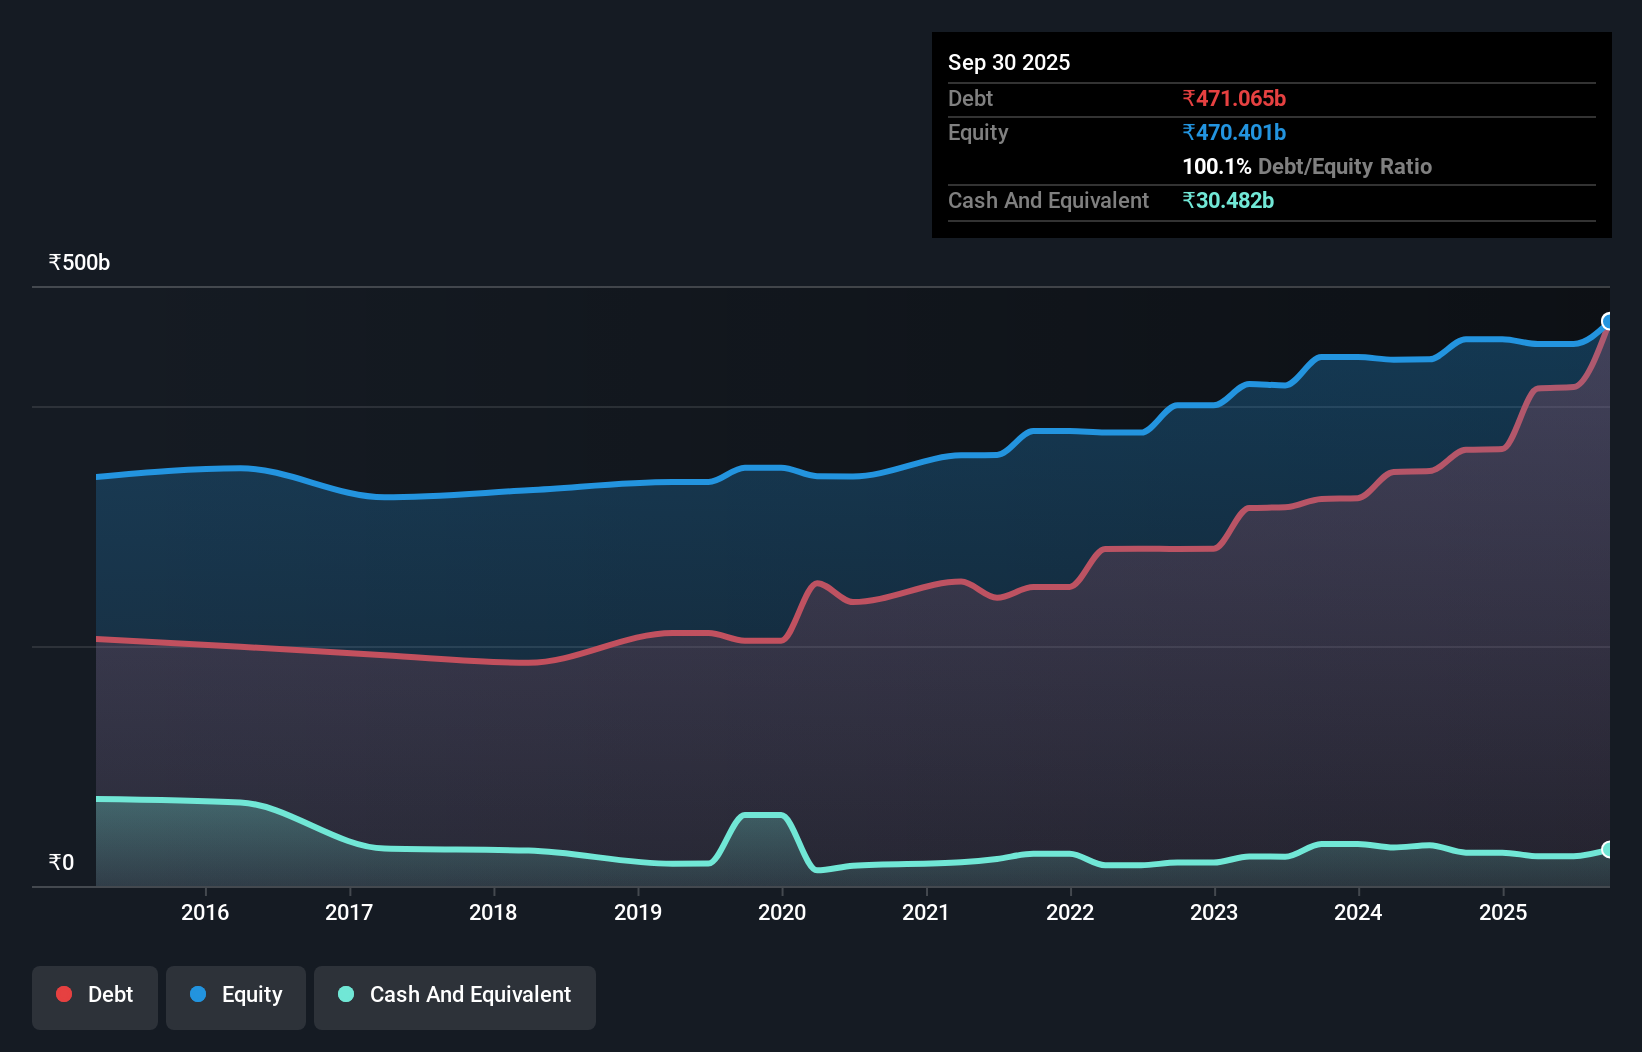Click the 100.1% Debt/Equity Ratio link

point(1307,166)
